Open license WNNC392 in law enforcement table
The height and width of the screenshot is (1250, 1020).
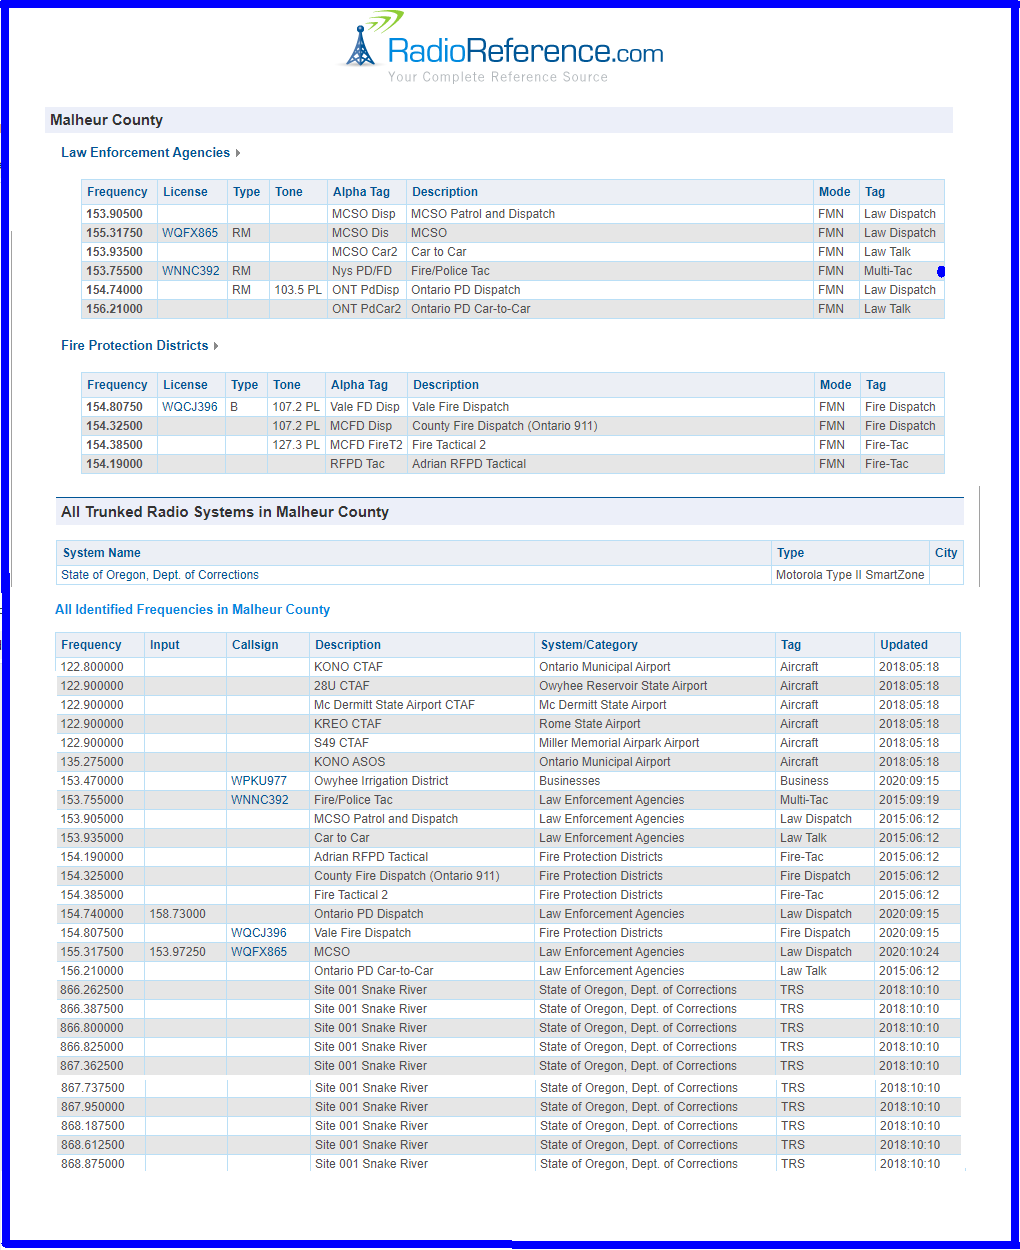(190, 271)
